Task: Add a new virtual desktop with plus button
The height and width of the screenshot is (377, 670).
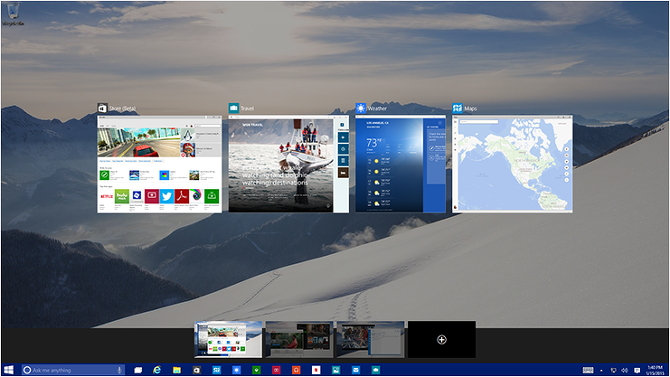Action: (x=442, y=339)
